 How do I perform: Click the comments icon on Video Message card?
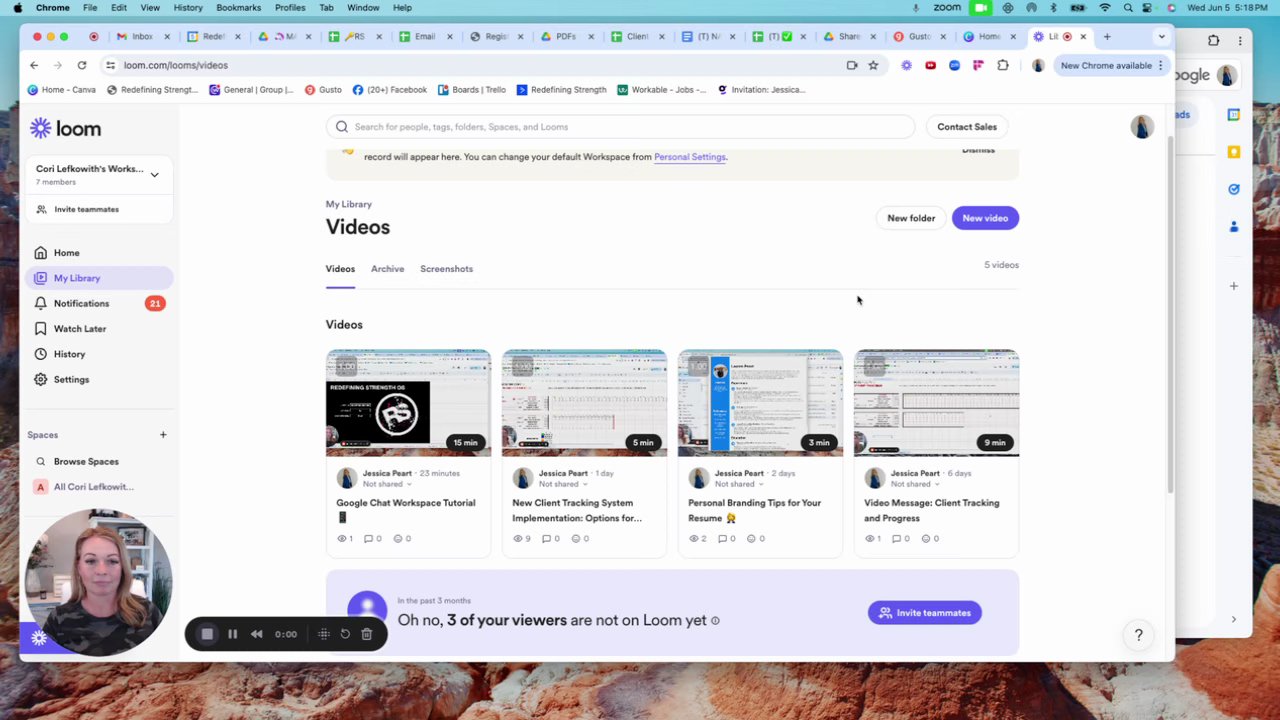pos(897,539)
